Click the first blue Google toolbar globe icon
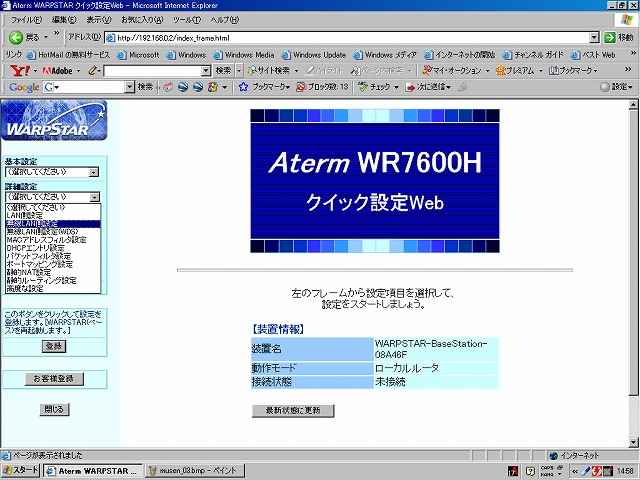This screenshot has height=480, width=640. coord(182,87)
